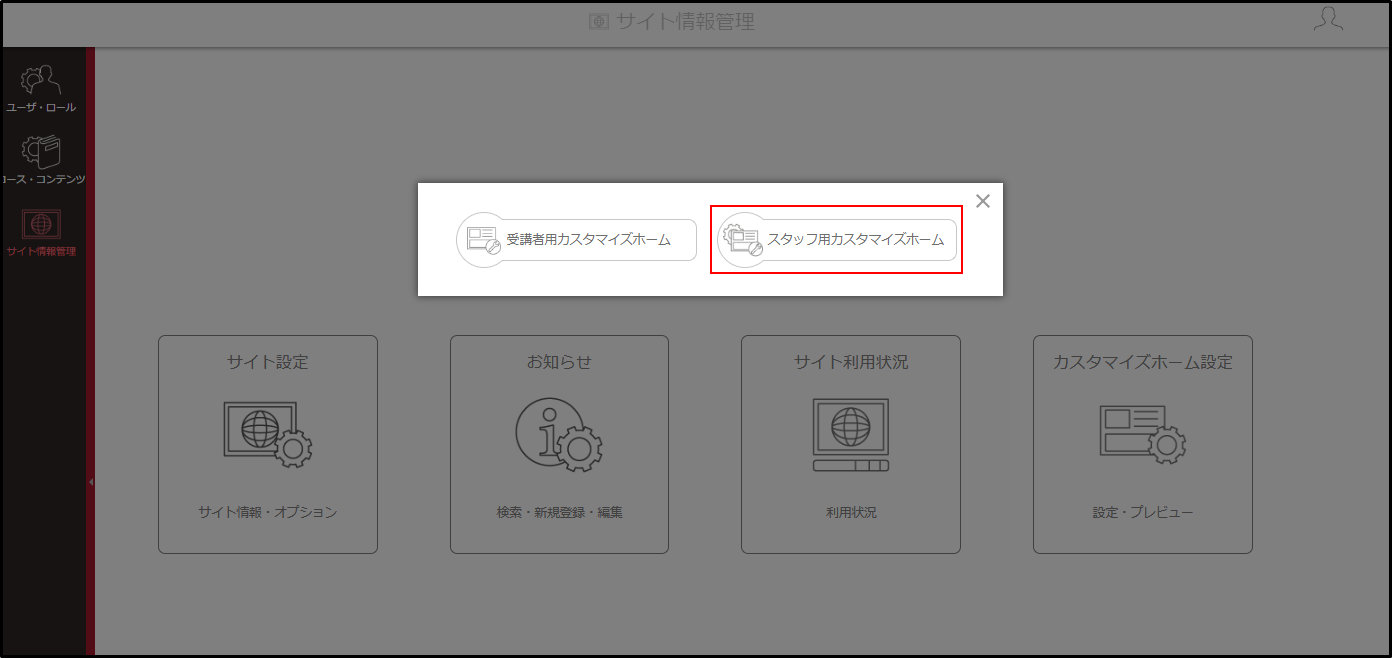
Task: Click 利用状況 label under the monitor
Action: (x=851, y=512)
